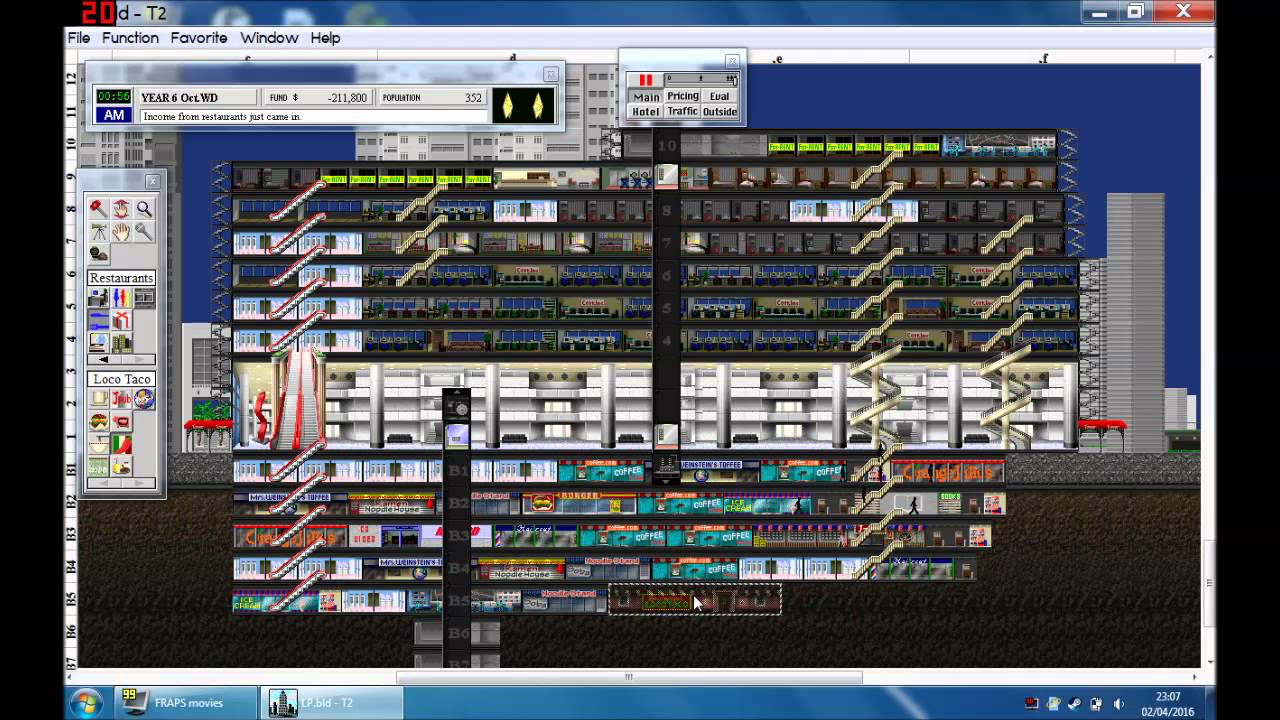The height and width of the screenshot is (720, 1280).
Task: Choose the computer monitor facility category
Action: tap(98, 341)
